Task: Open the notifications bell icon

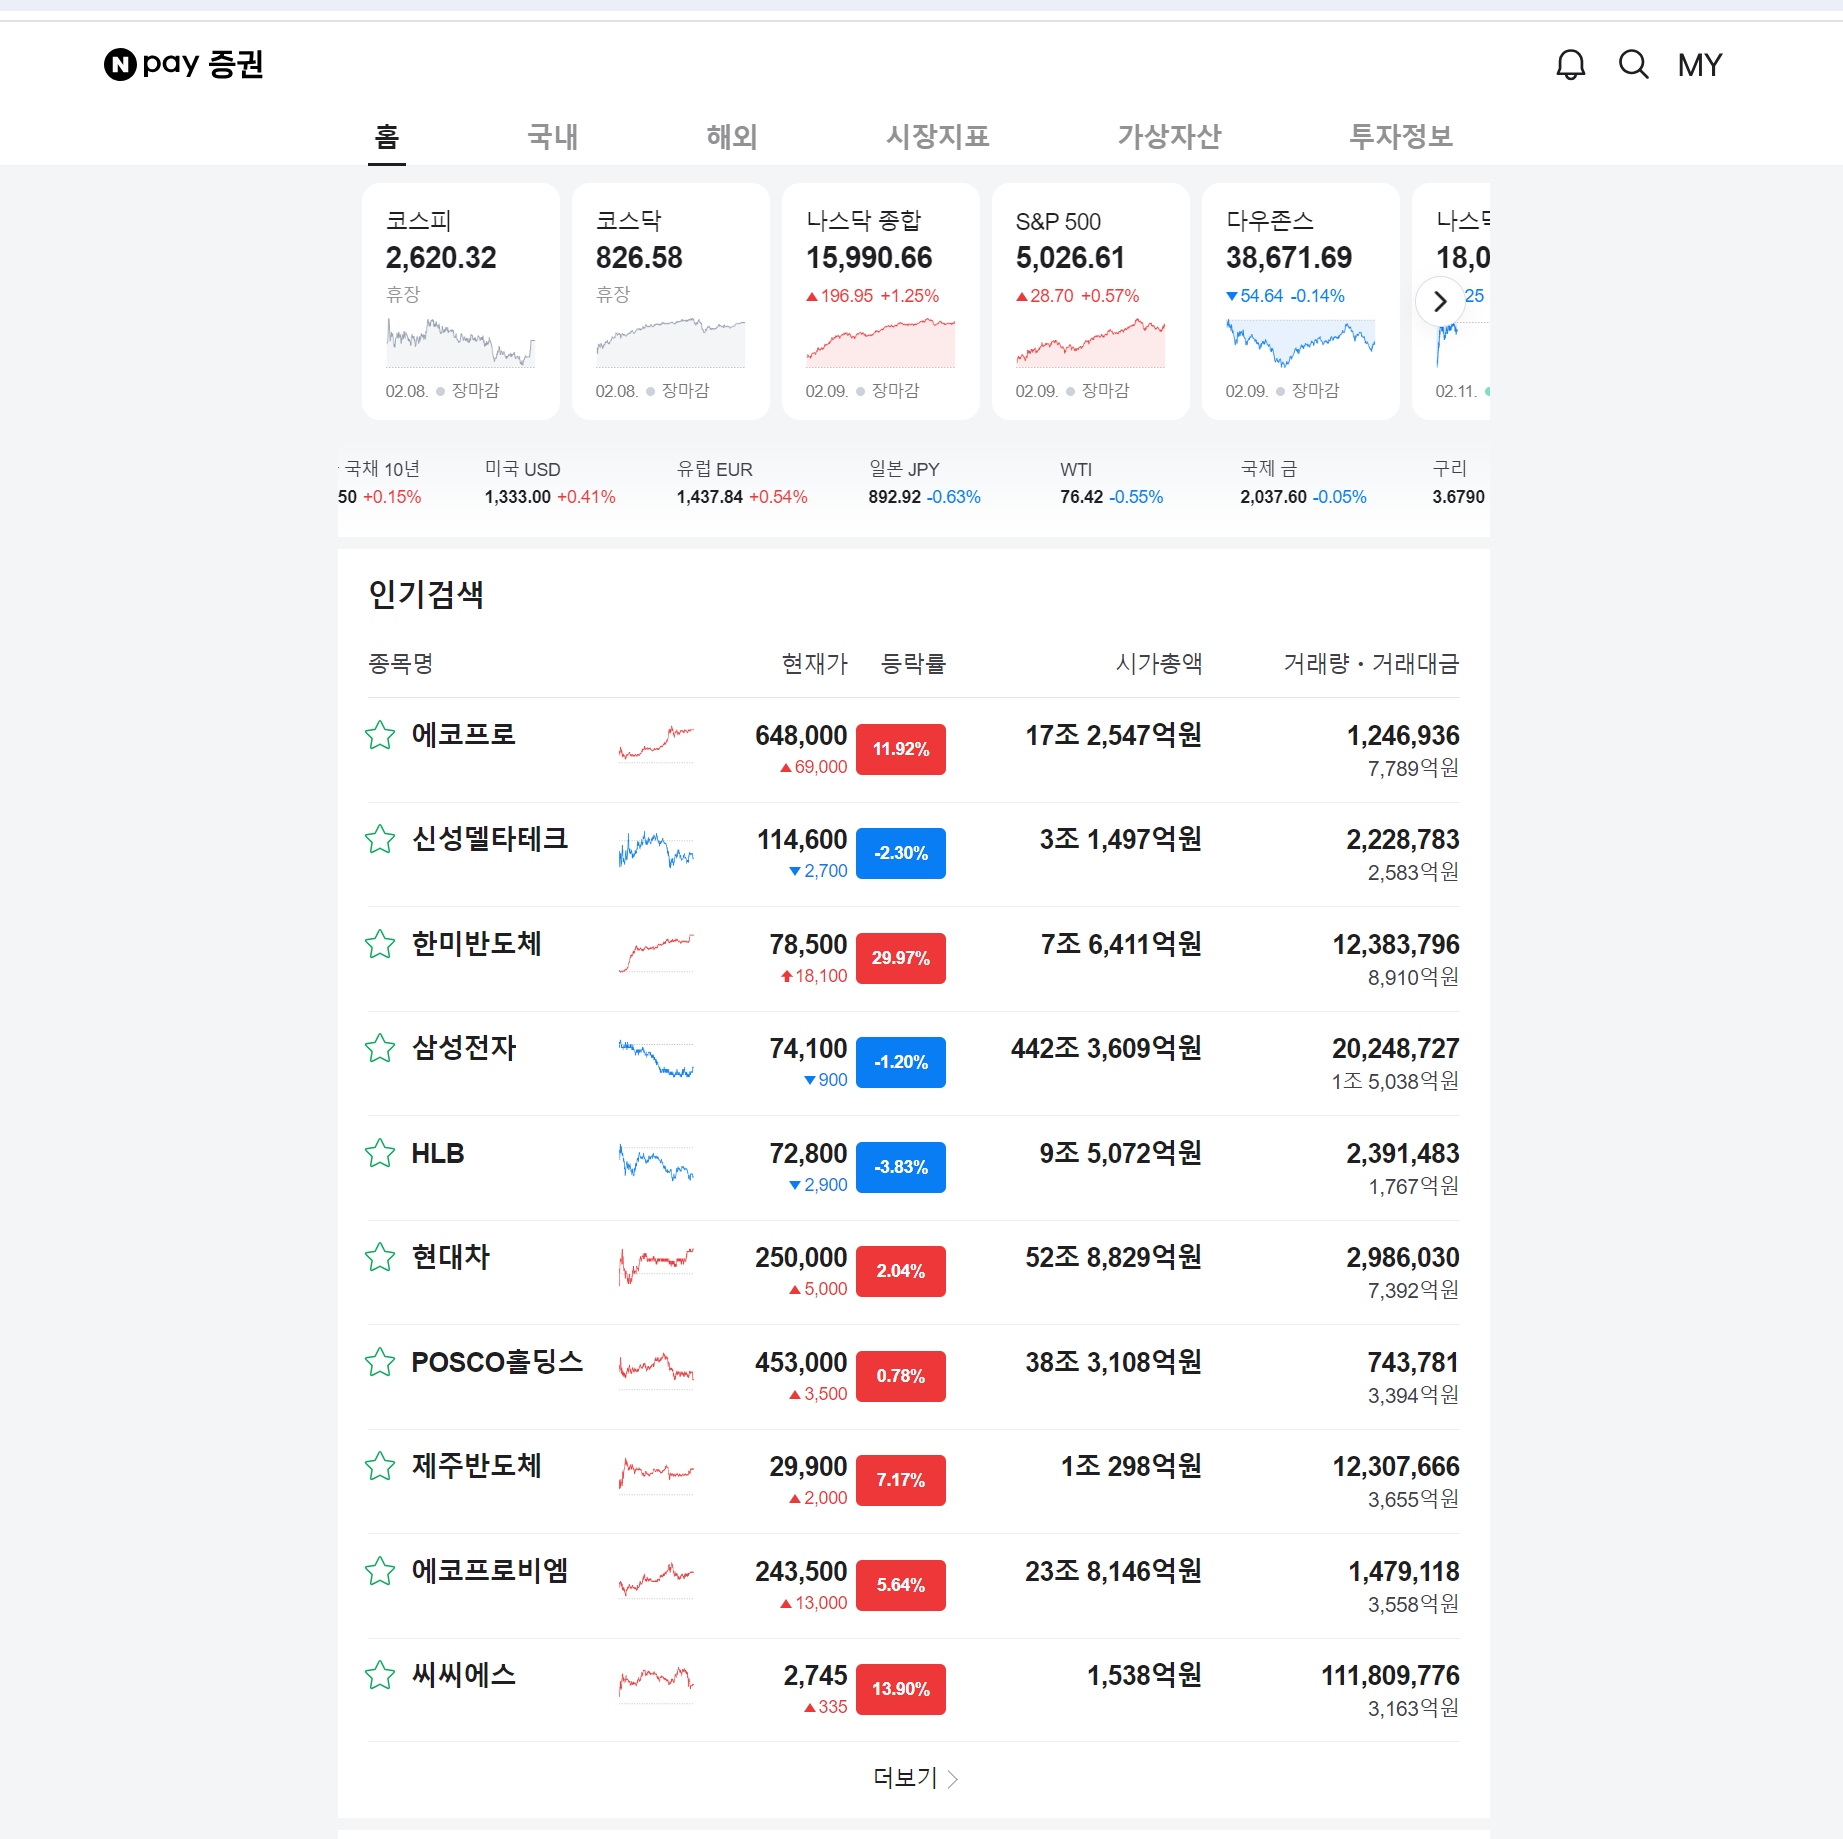Action: coord(1570,65)
